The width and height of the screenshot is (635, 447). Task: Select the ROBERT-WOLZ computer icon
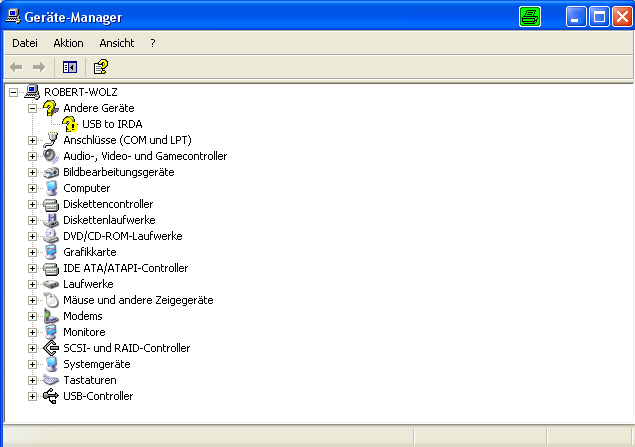(32, 92)
